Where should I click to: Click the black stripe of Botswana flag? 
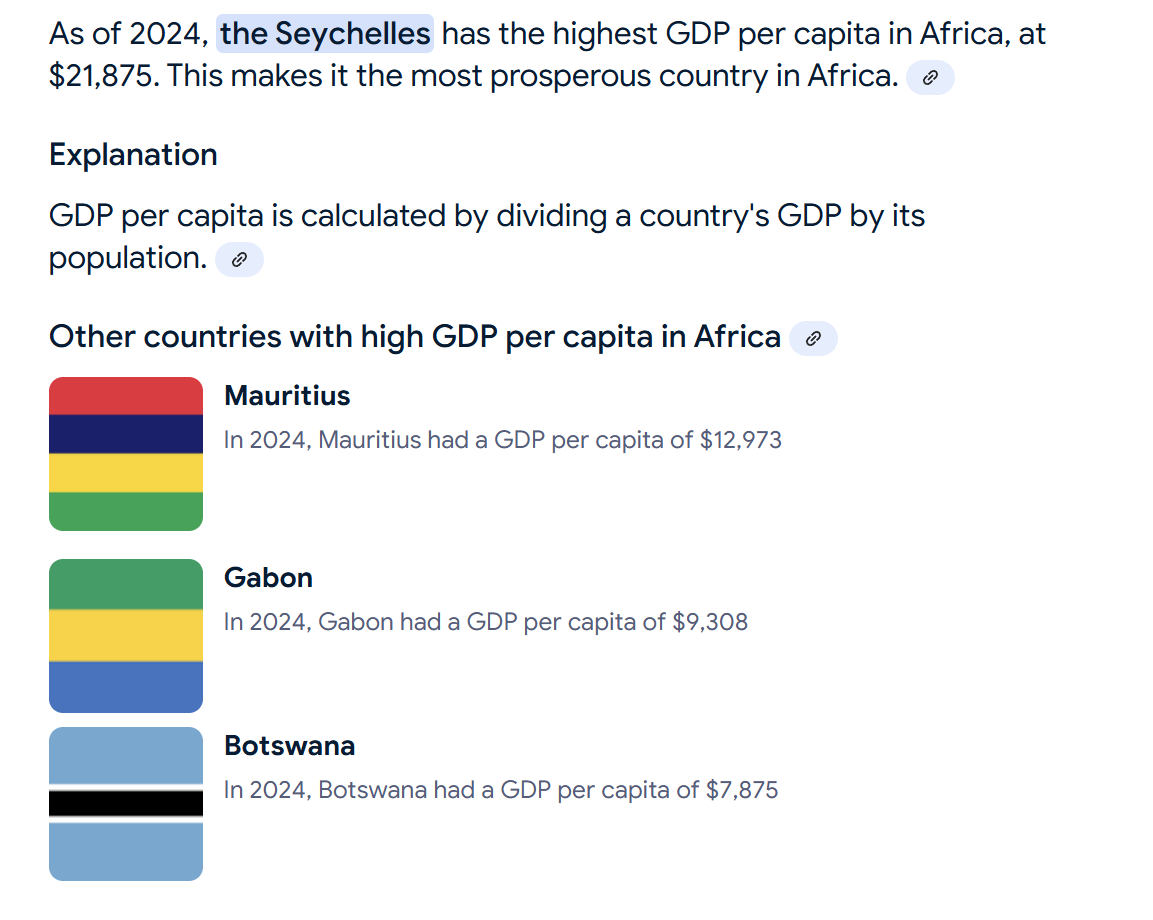(126, 803)
